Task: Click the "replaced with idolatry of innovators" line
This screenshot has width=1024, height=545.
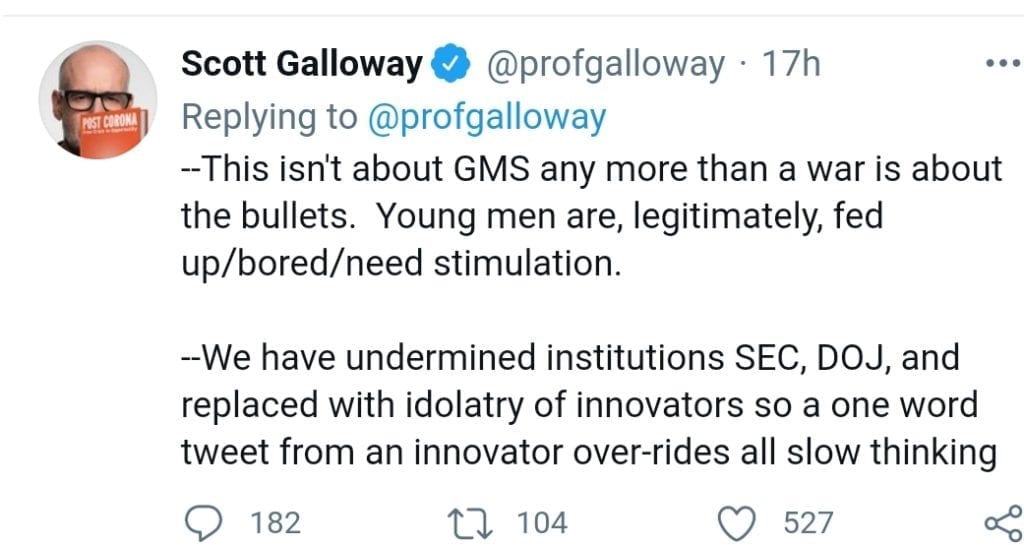Action: (579, 405)
